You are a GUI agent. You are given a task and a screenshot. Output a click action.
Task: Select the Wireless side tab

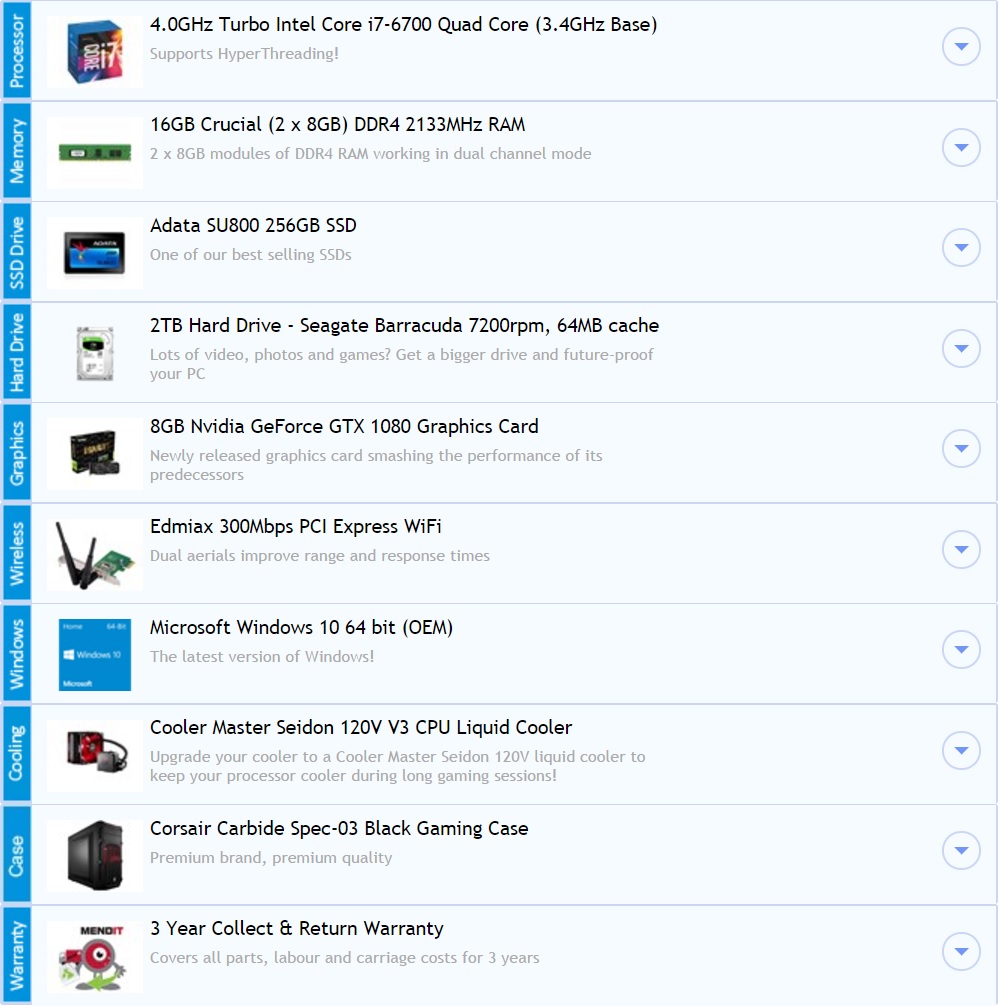coord(16,553)
